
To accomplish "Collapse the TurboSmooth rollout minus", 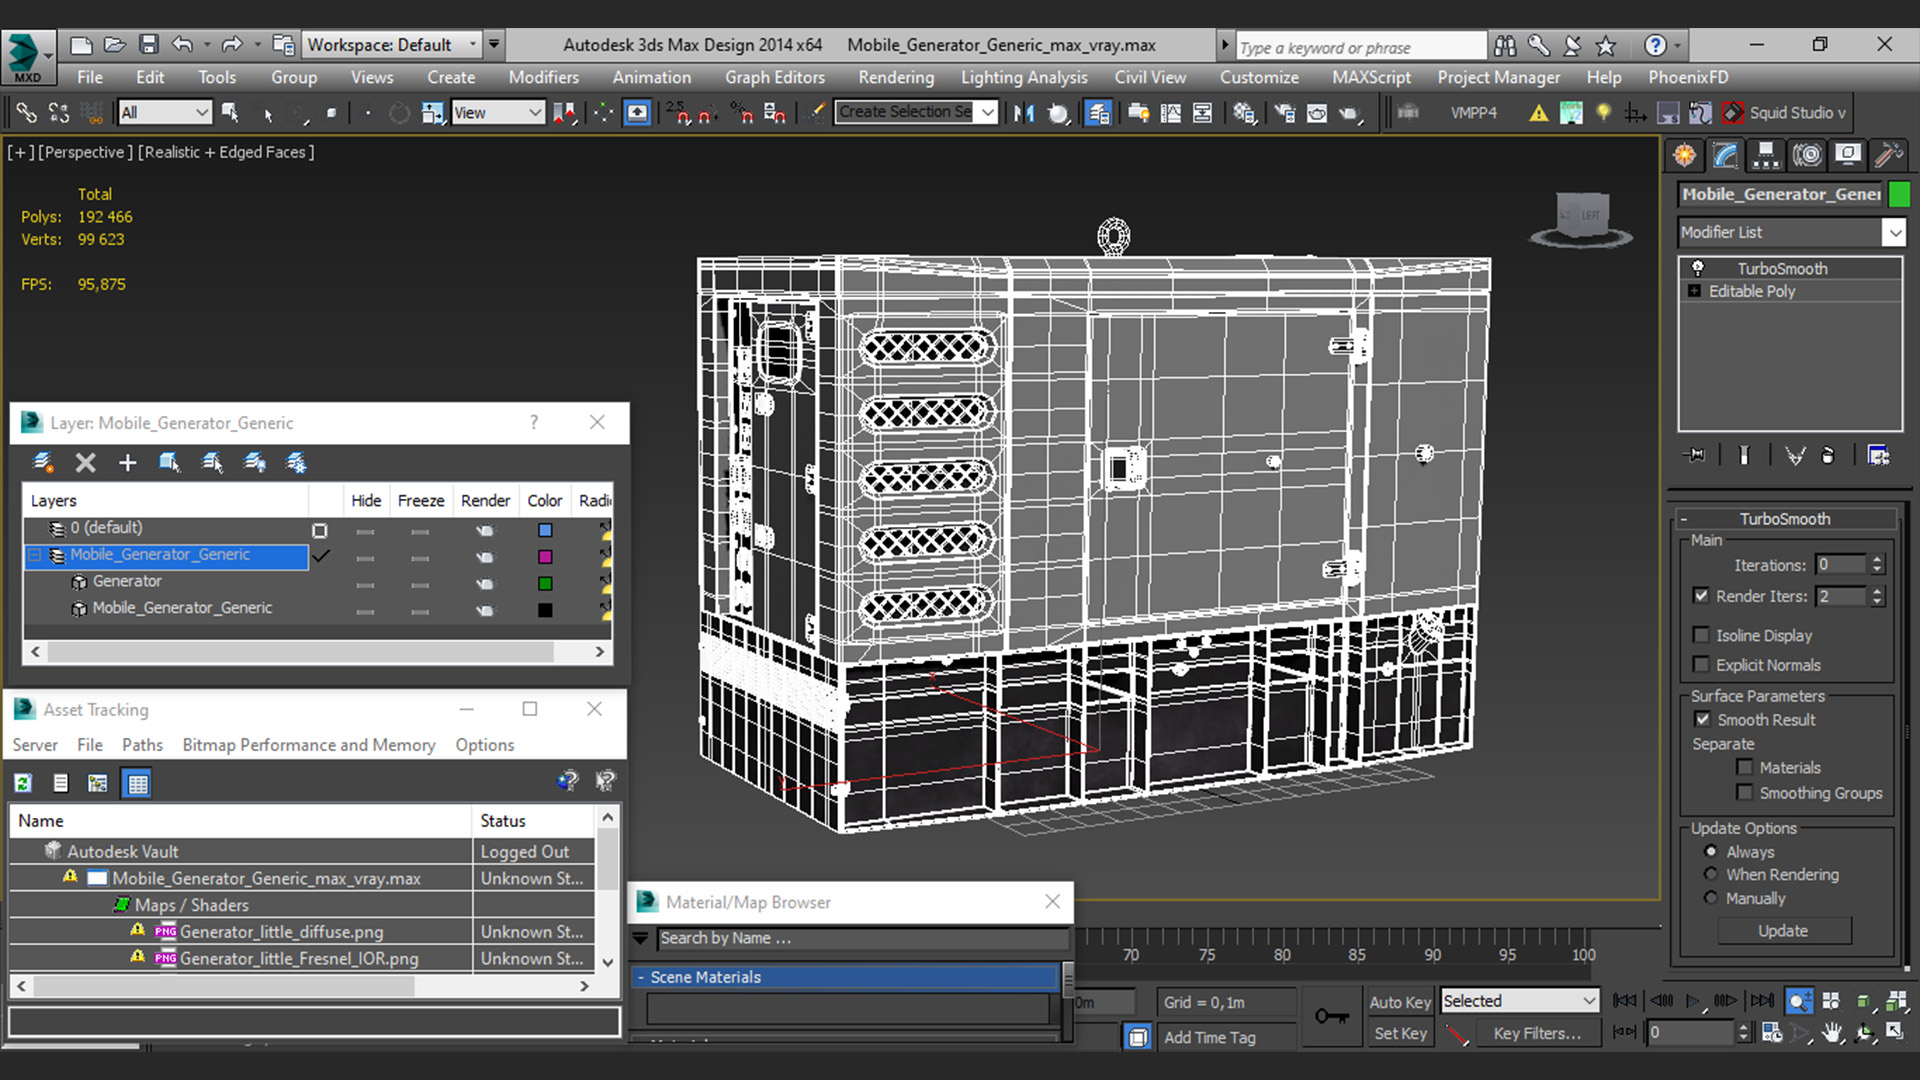I will 1684,519.
